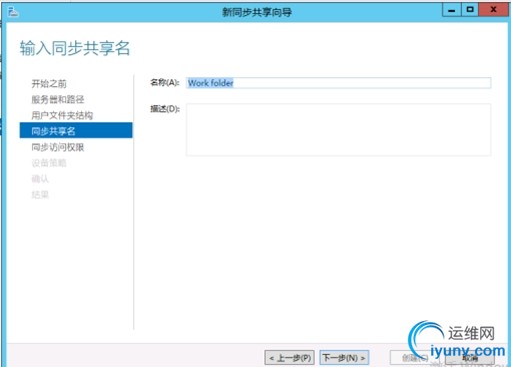The width and height of the screenshot is (511, 367).
Task: Click inside the 描述(D) description box
Action: coord(338,129)
